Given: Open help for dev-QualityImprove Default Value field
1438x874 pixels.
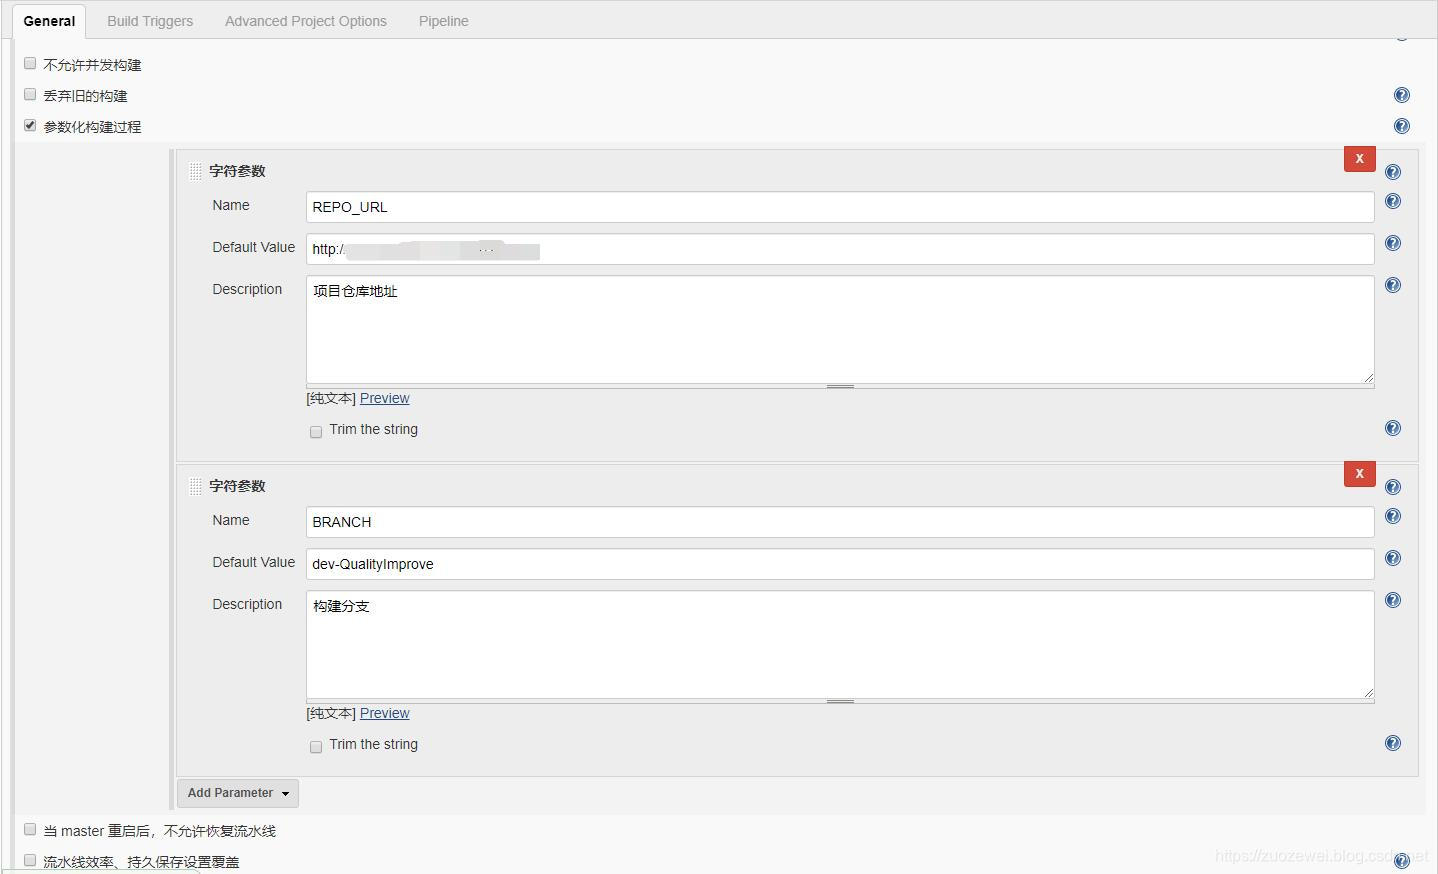Looking at the screenshot, I should [x=1392, y=558].
